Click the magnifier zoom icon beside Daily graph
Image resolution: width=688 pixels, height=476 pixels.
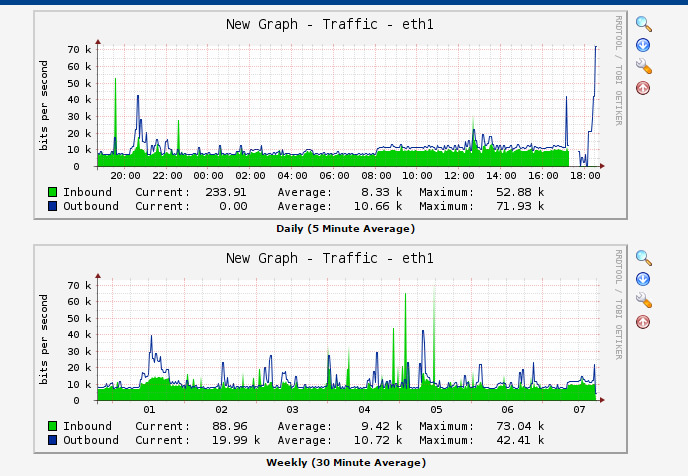[x=643, y=24]
